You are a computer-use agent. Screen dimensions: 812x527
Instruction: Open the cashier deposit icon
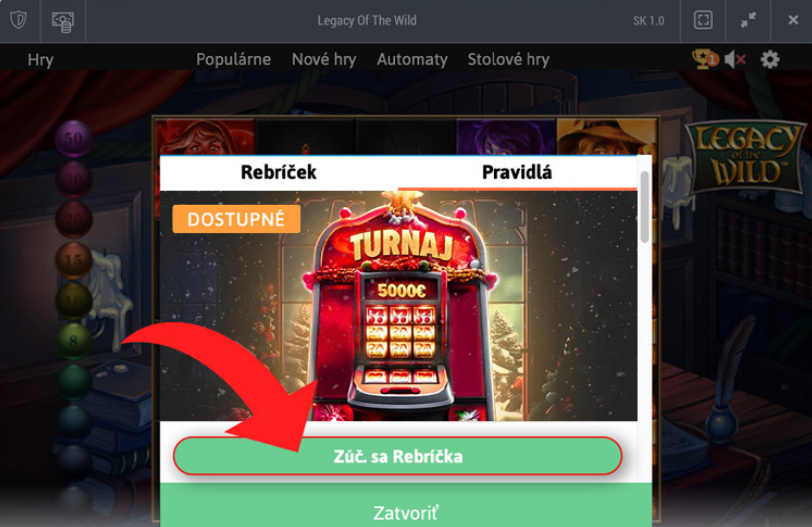tap(63, 21)
